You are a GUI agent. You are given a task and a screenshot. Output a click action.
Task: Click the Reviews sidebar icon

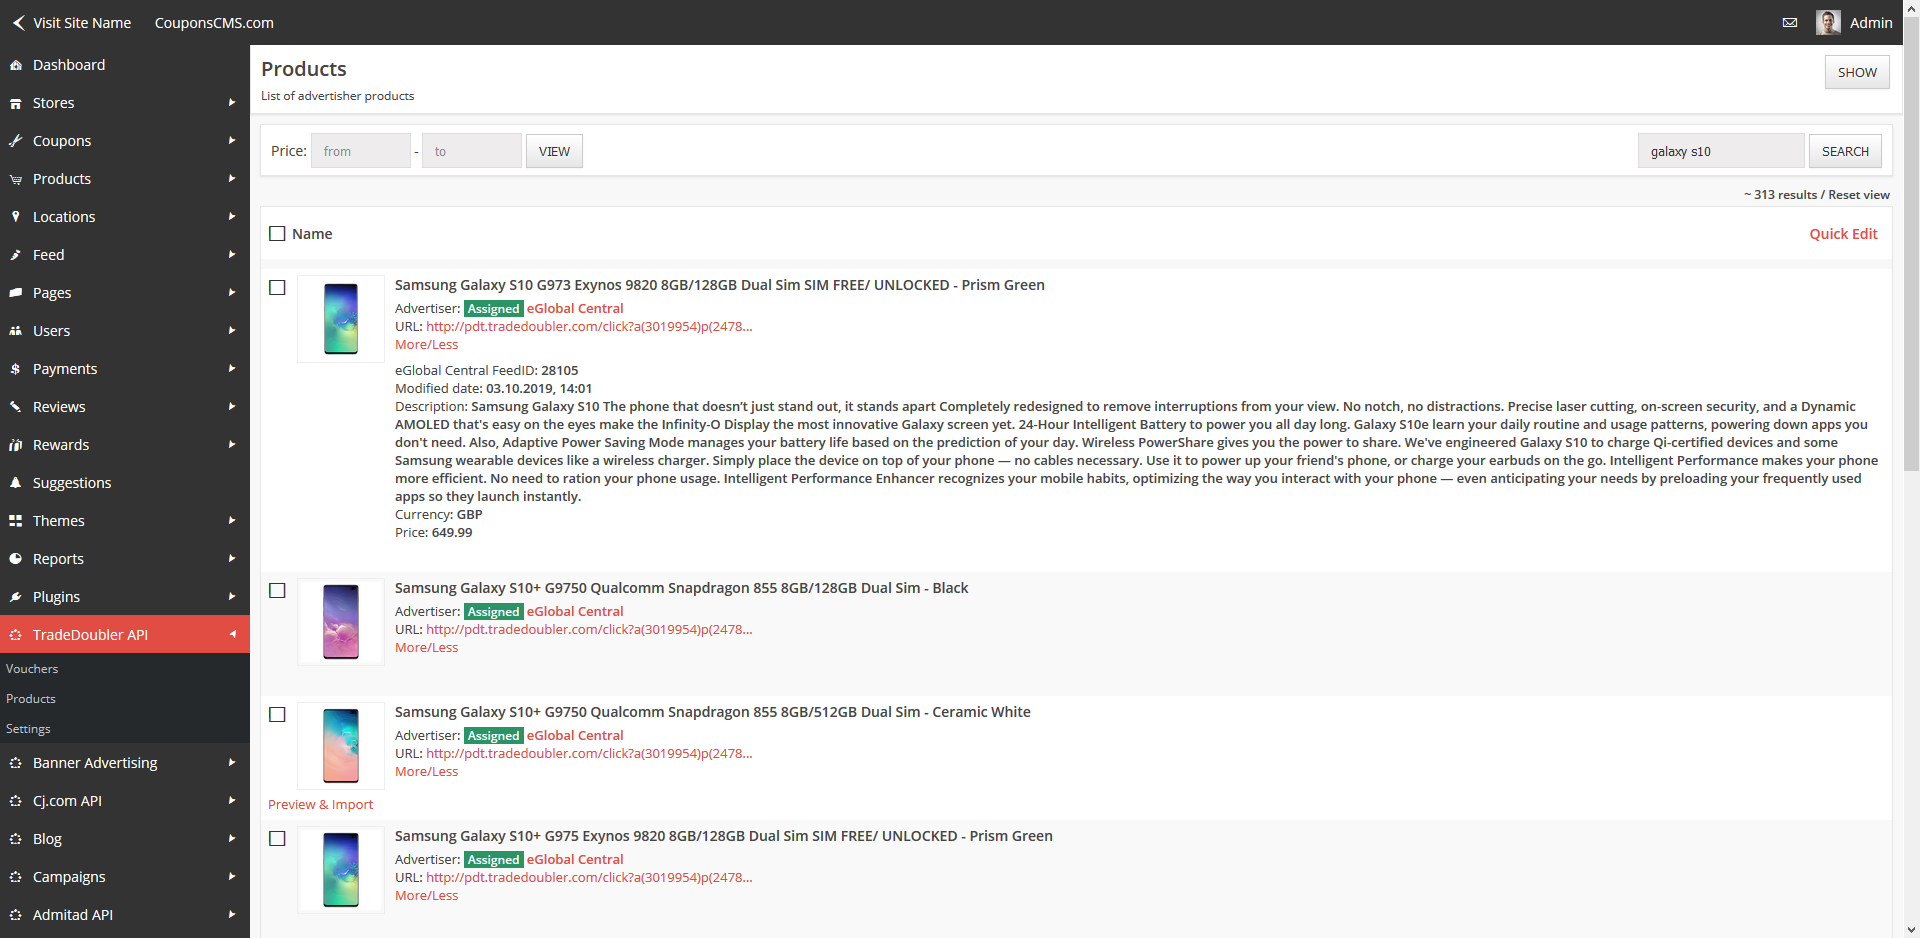(x=15, y=407)
